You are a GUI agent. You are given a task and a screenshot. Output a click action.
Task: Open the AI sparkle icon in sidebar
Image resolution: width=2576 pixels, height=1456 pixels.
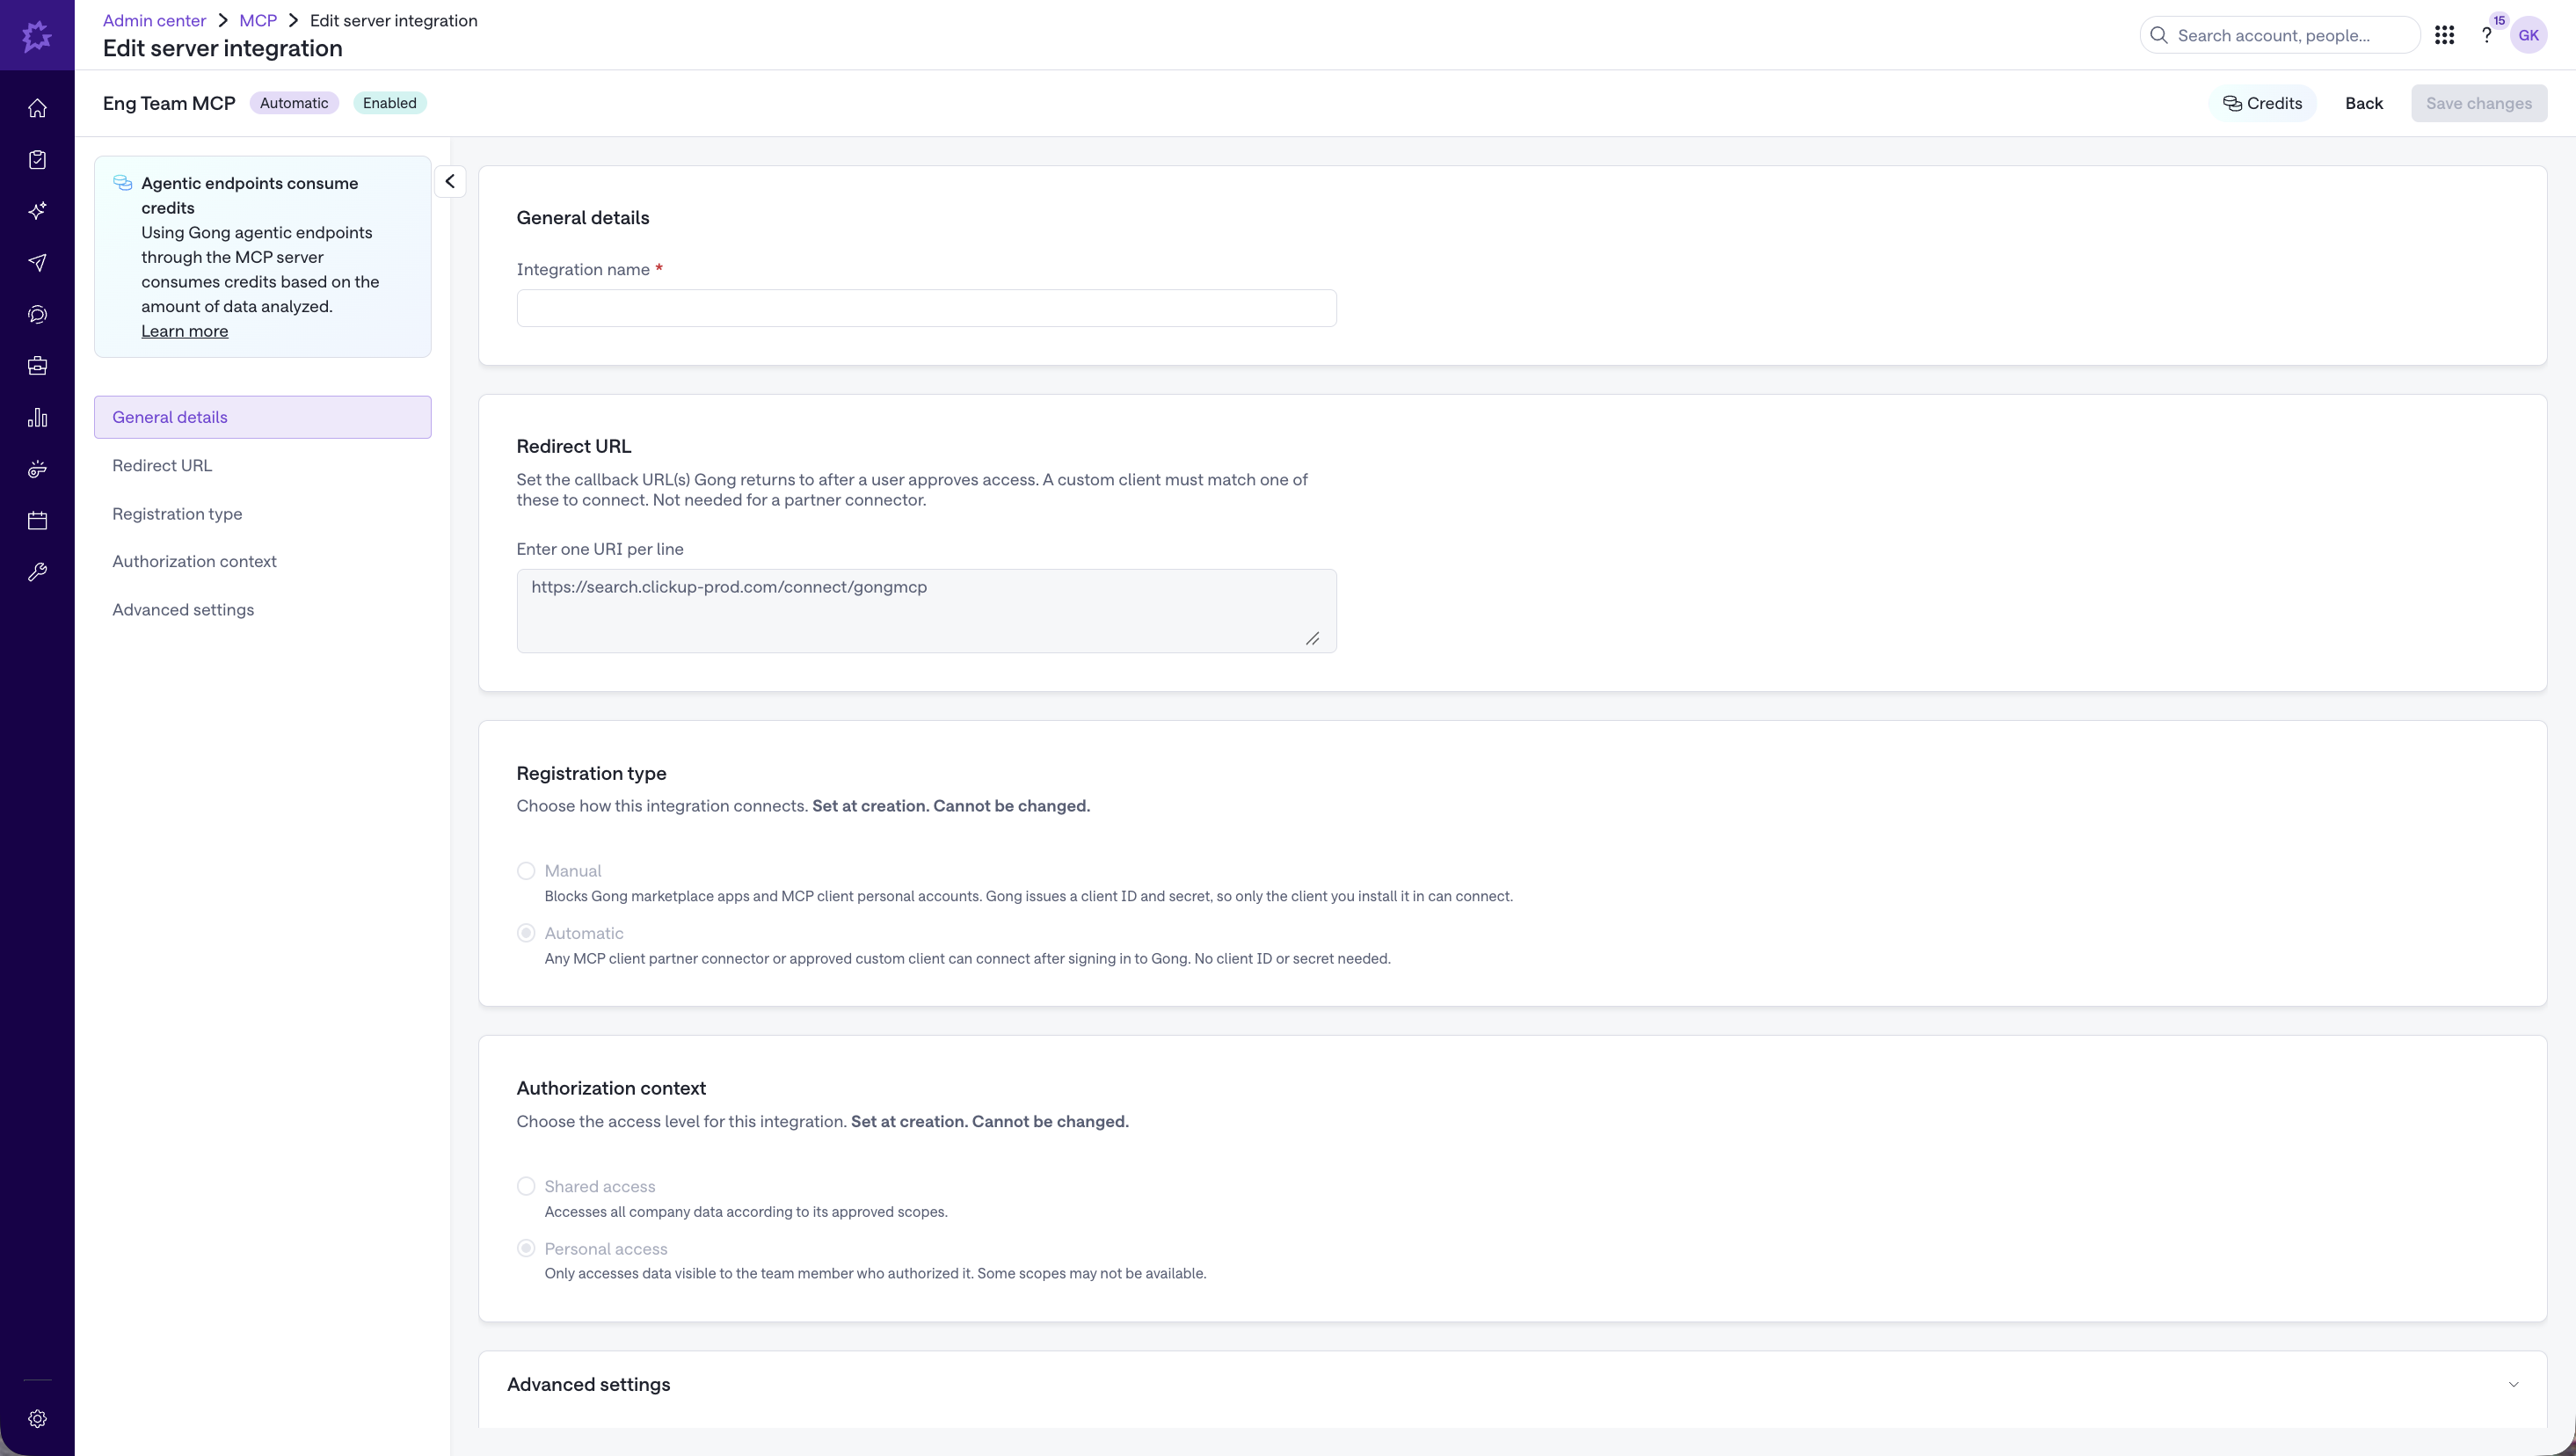pyautogui.click(x=37, y=211)
